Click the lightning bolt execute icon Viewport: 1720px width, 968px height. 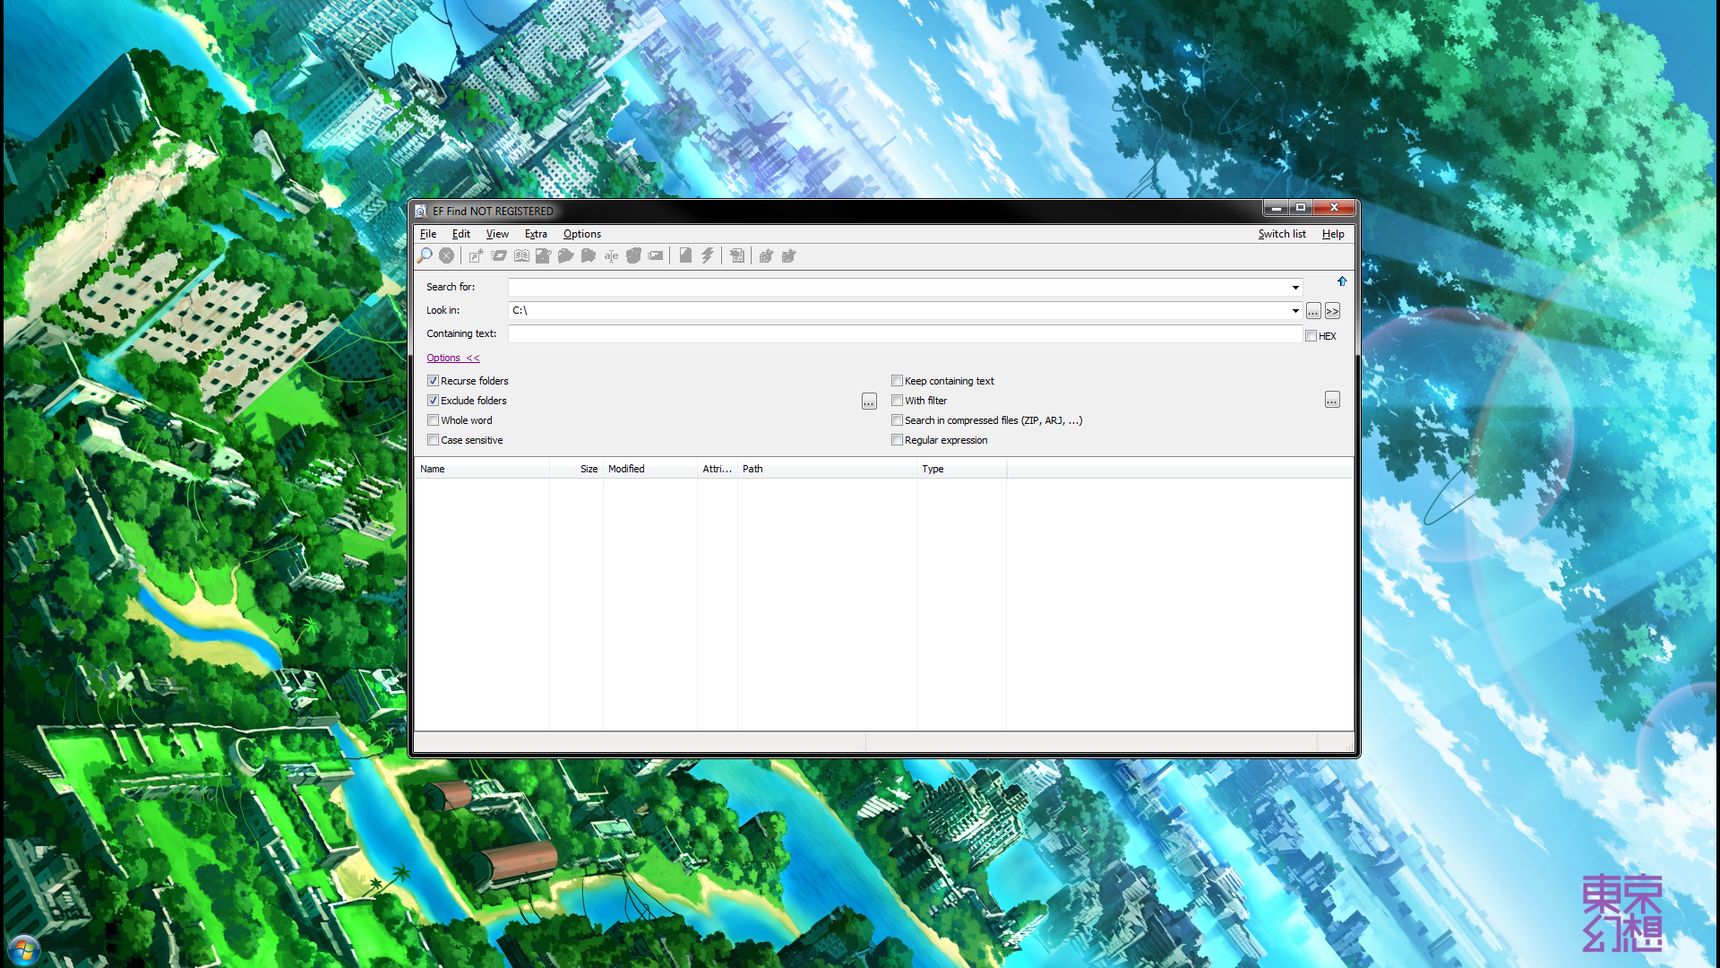pyautogui.click(x=707, y=256)
